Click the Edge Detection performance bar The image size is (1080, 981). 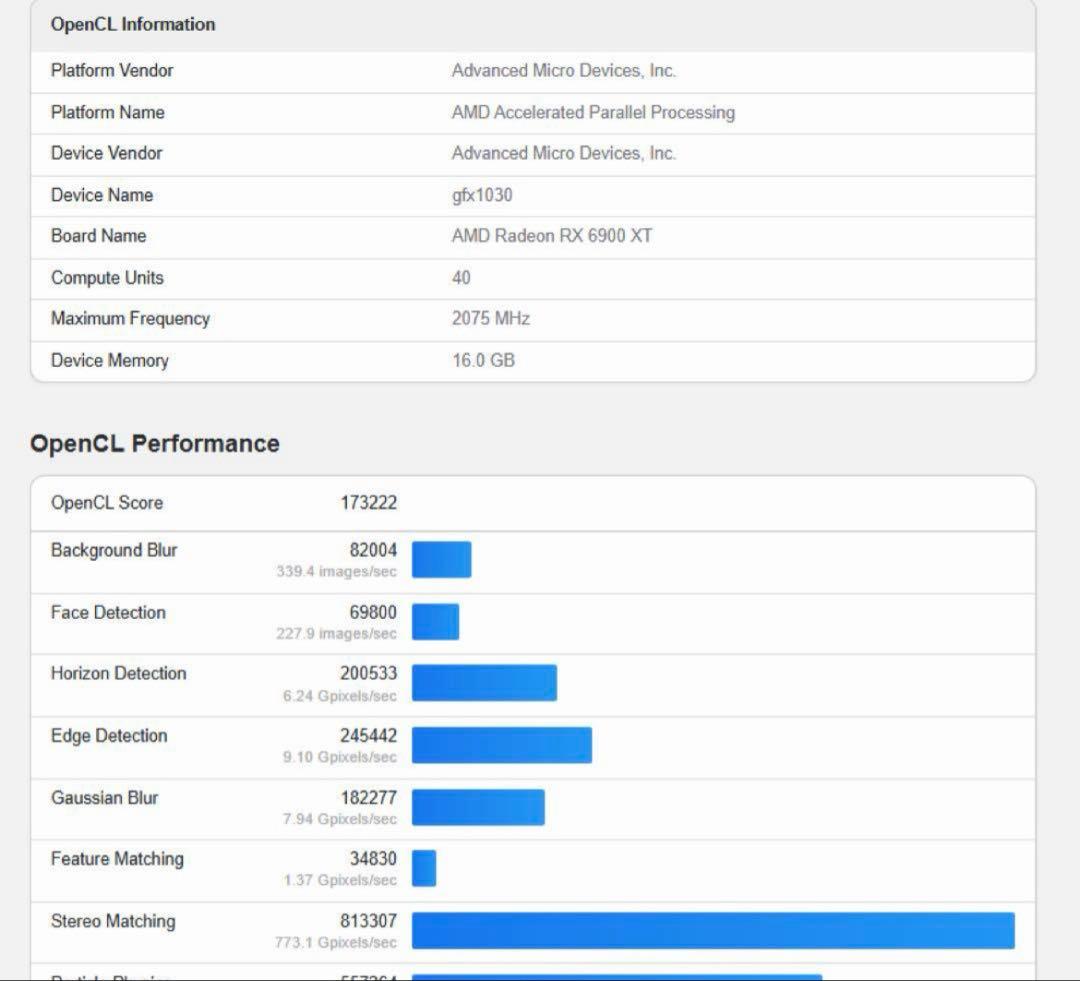click(501, 745)
